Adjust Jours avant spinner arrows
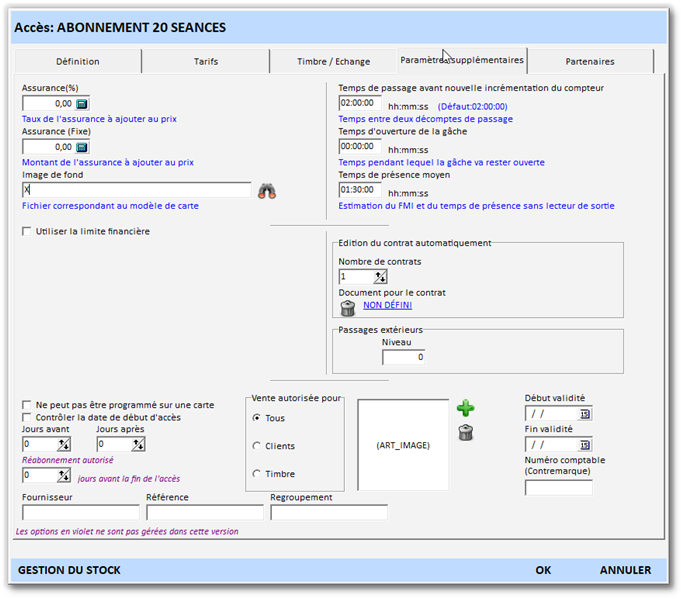The height and width of the screenshot is (599, 684). [64, 445]
